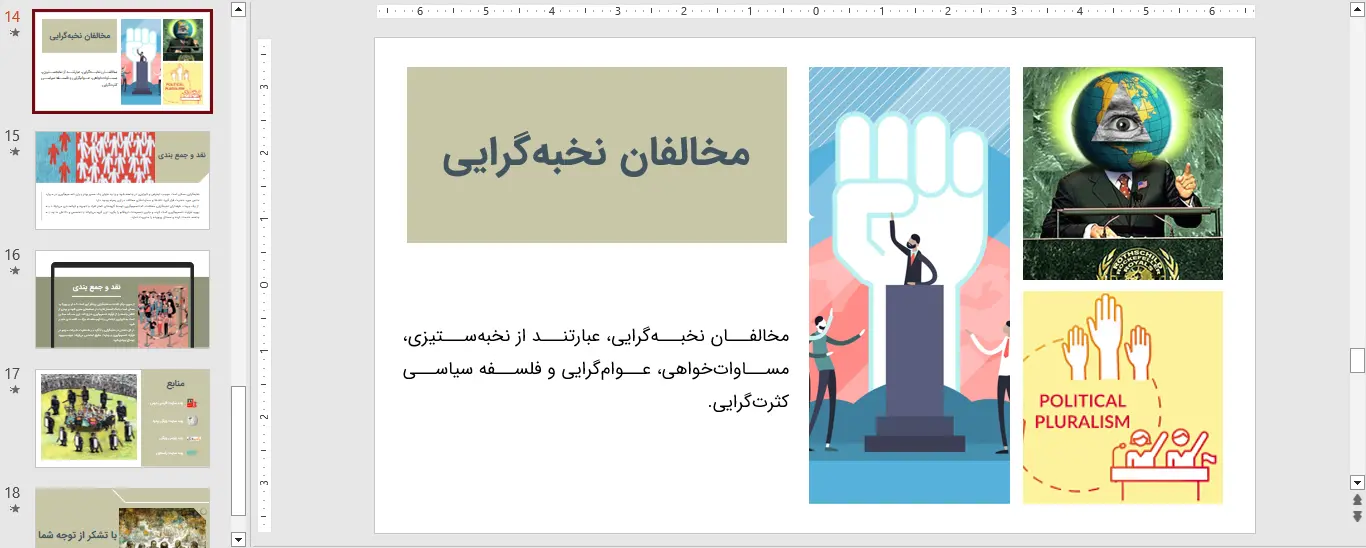Click slide number 17 label

[12, 374]
